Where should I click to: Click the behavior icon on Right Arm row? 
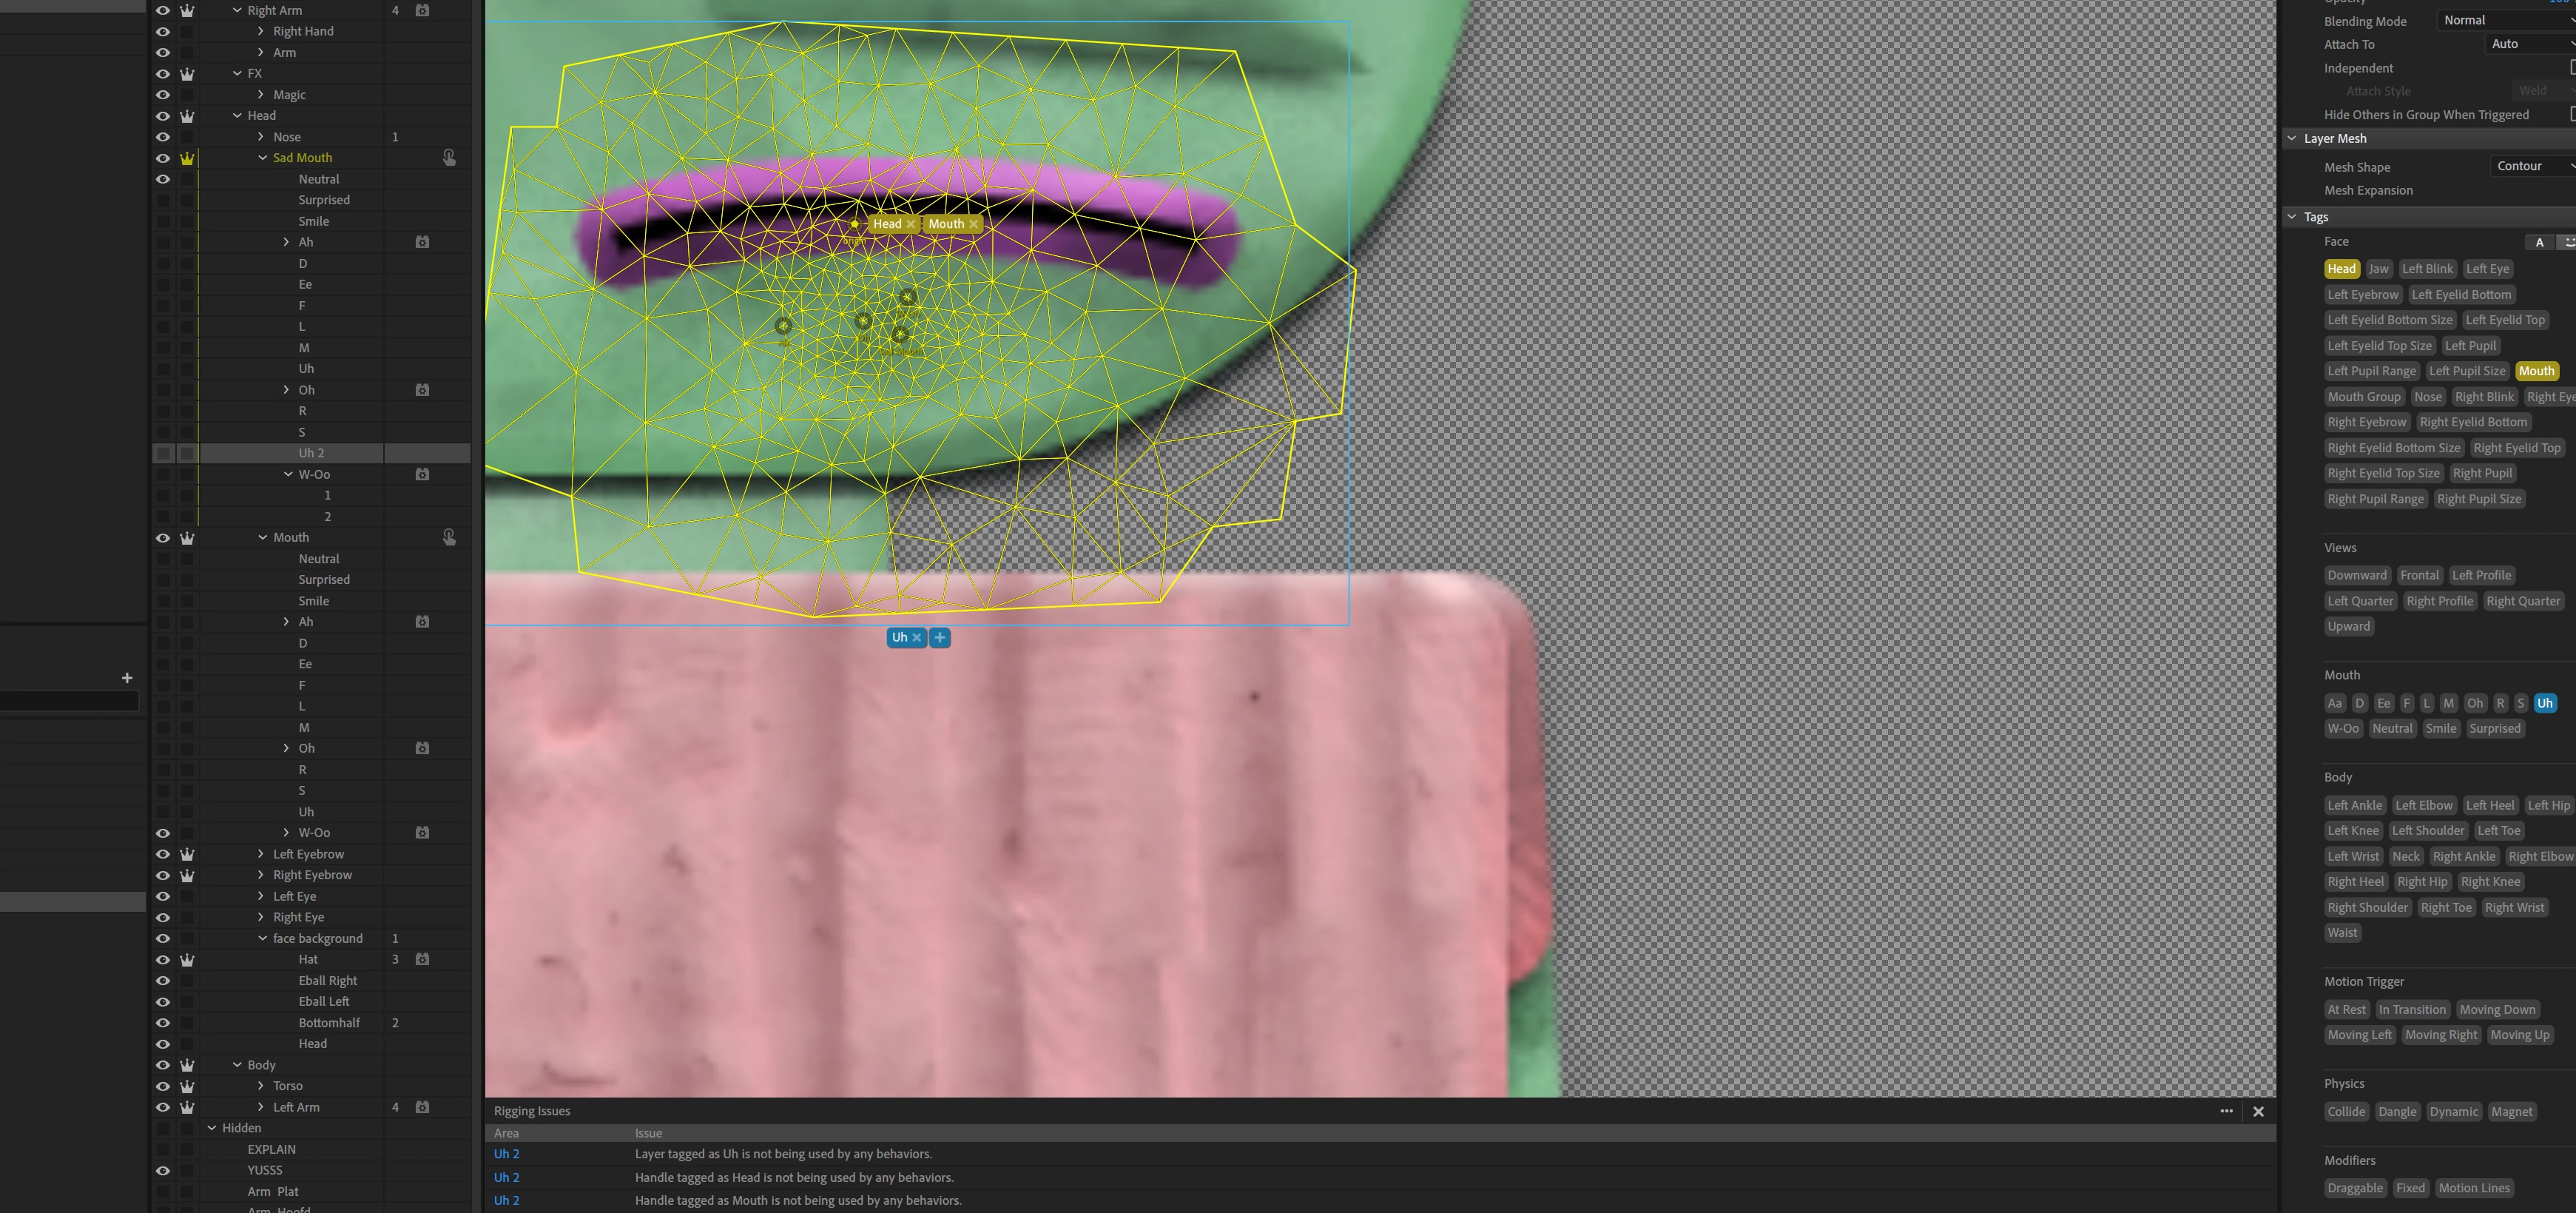click(422, 10)
